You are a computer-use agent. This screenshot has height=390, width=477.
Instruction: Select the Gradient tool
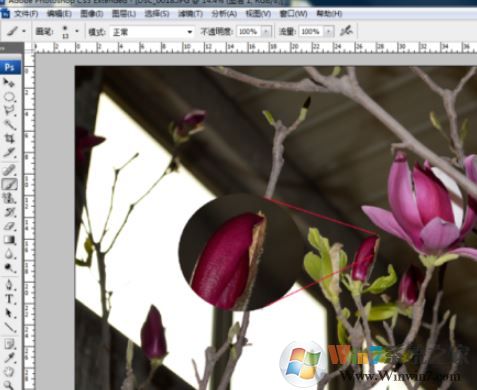point(9,240)
